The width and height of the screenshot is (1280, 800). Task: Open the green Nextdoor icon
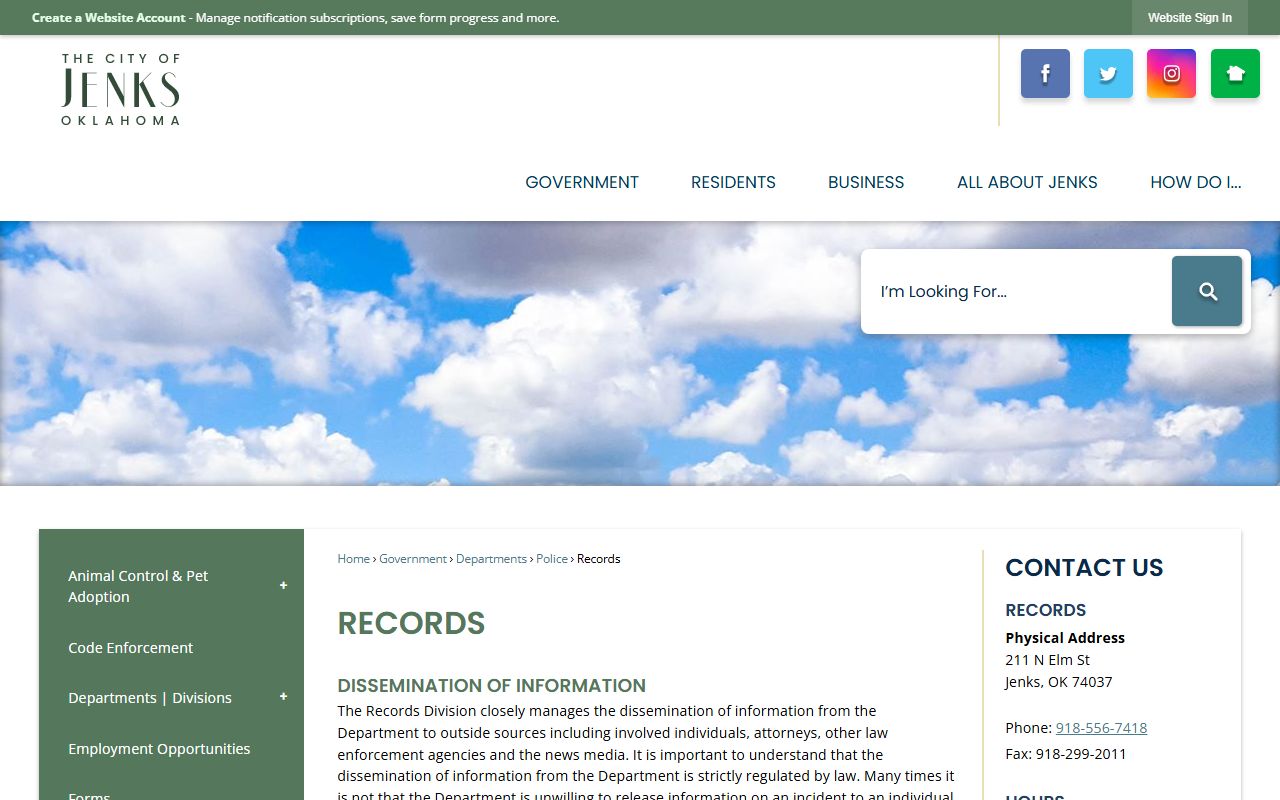(1235, 74)
